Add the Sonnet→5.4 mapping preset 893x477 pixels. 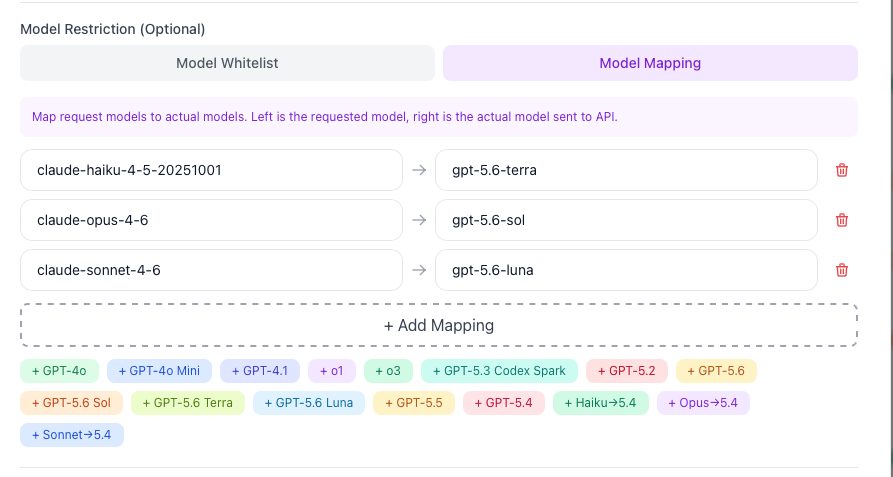click(72, 435)
